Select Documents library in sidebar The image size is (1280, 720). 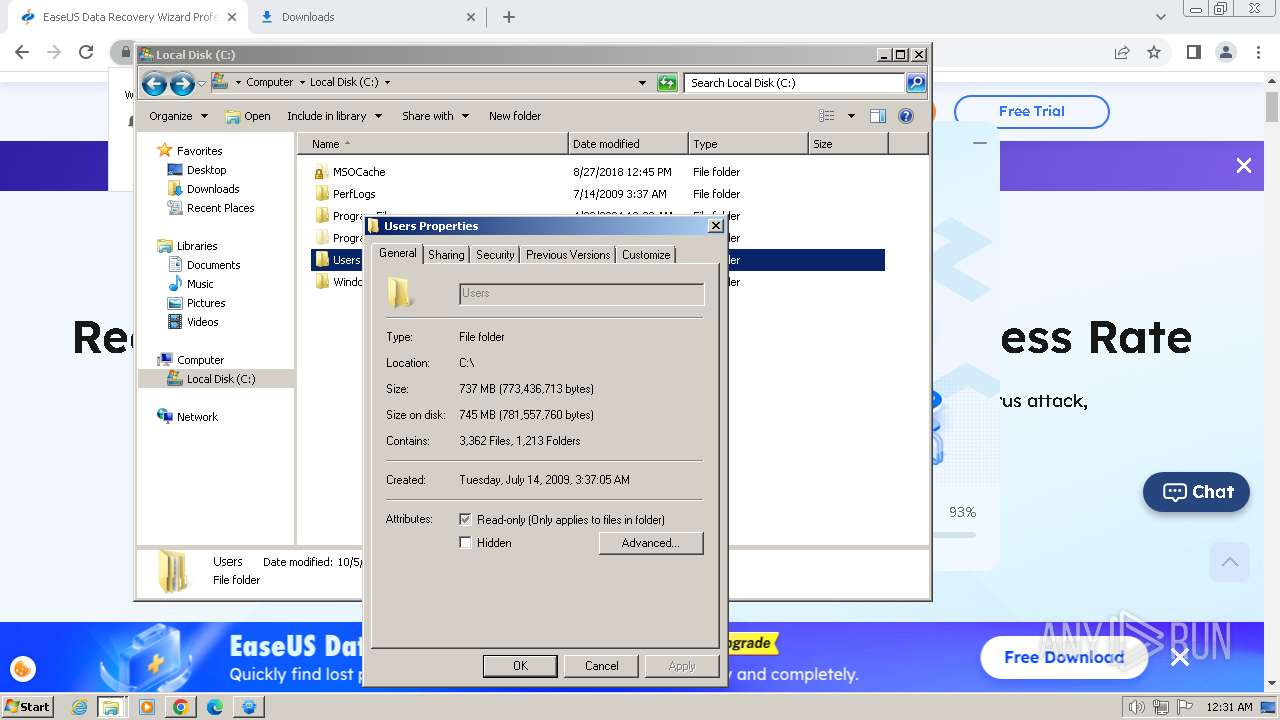213,265
